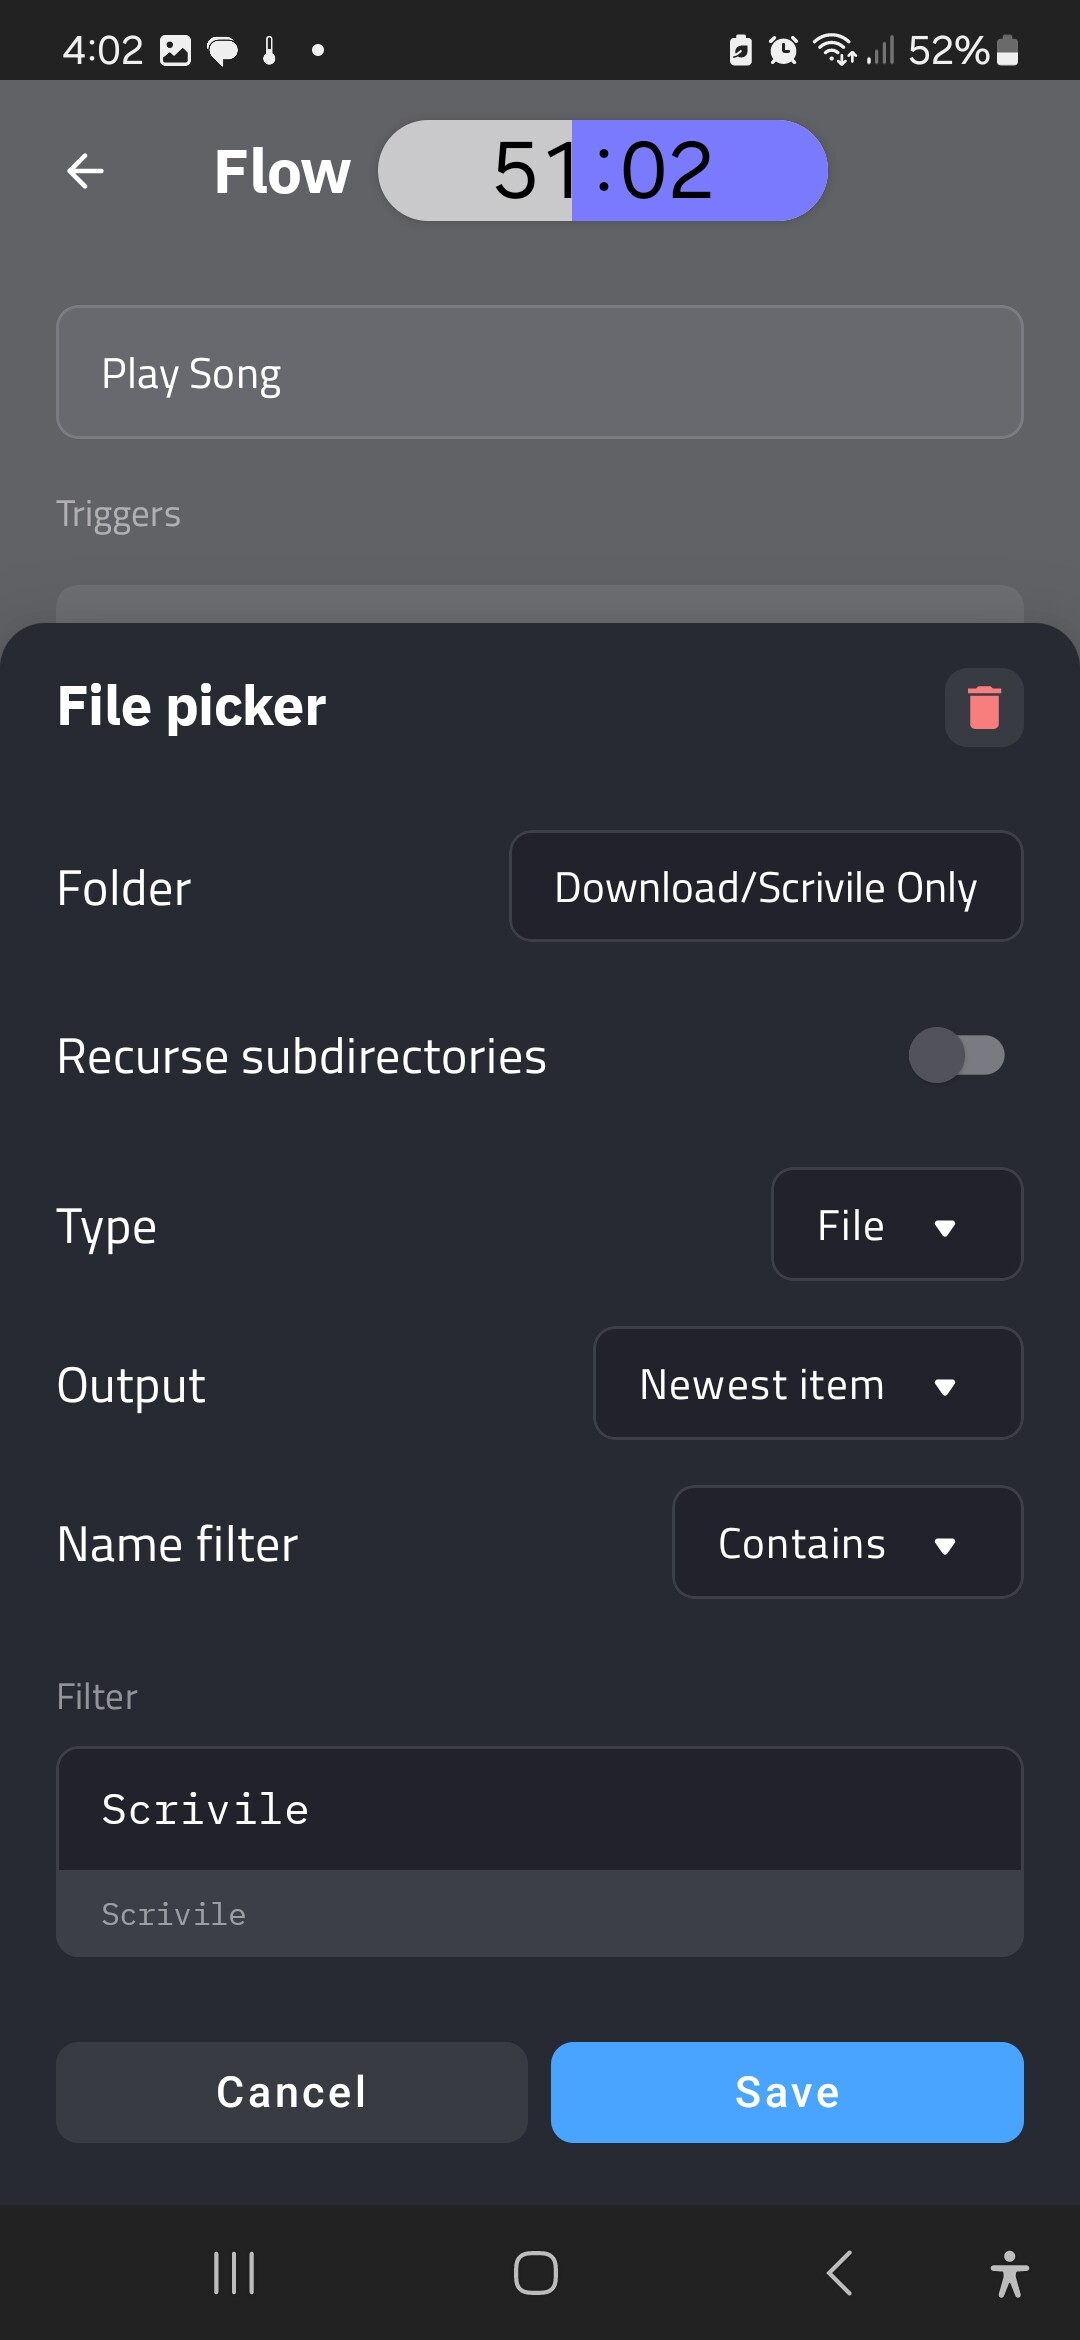Tap the alarm icon in status bar
This screenshot has height=2340, width=1080.
tap(783, 50)
